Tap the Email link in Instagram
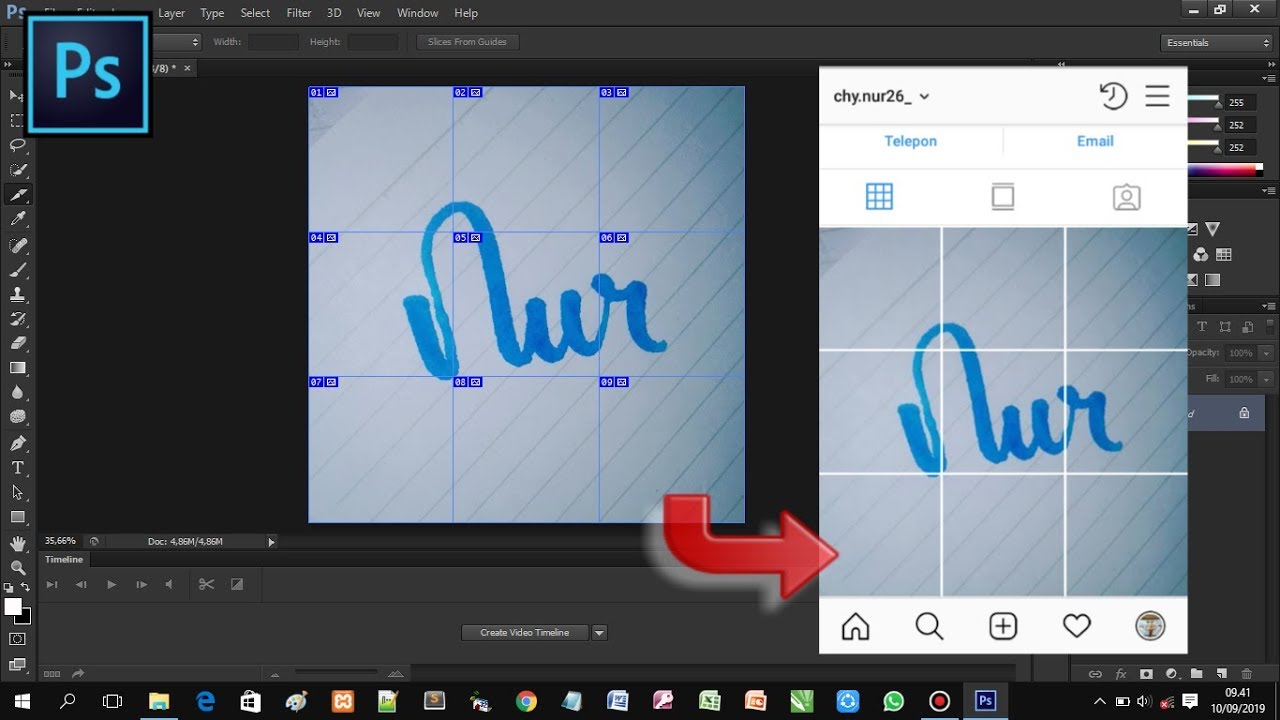Screen dimensions: 1280x720 (1095, 141)
